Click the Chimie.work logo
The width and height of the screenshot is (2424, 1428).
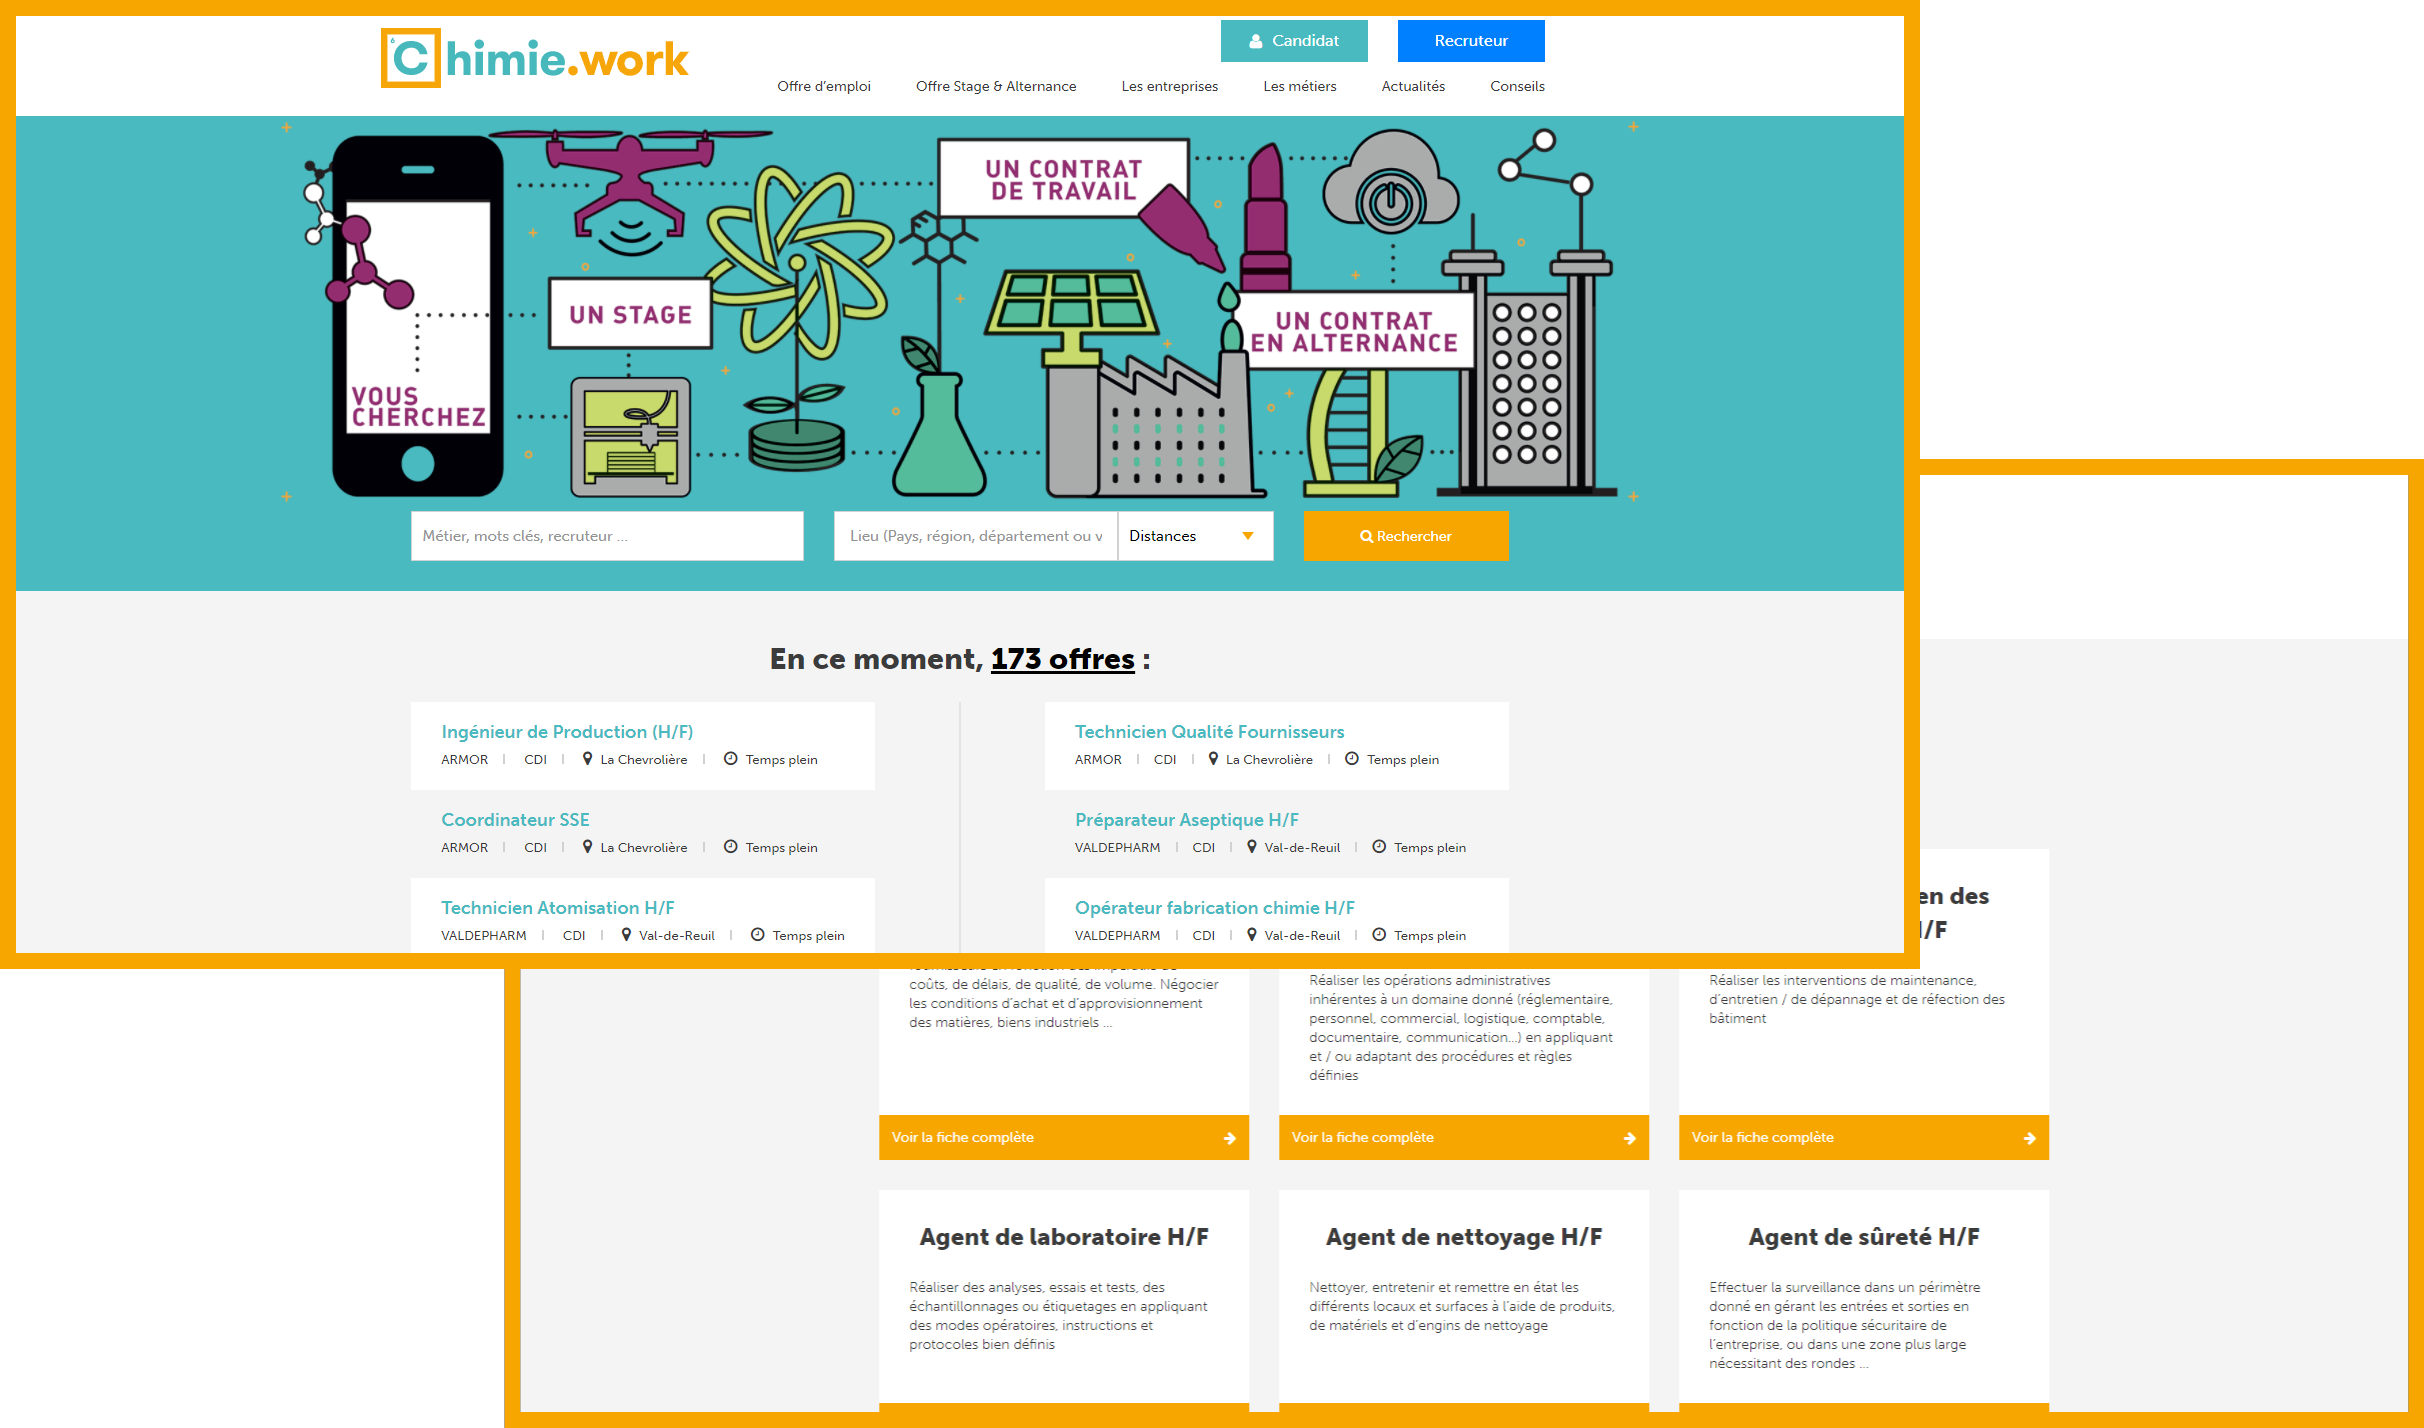pos(535,58)
